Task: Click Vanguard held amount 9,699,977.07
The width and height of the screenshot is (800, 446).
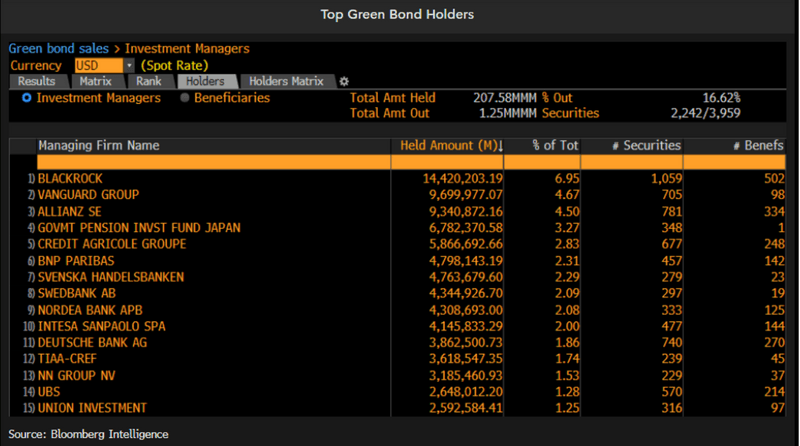Action: pyautogui.click(x=466, y=195)
